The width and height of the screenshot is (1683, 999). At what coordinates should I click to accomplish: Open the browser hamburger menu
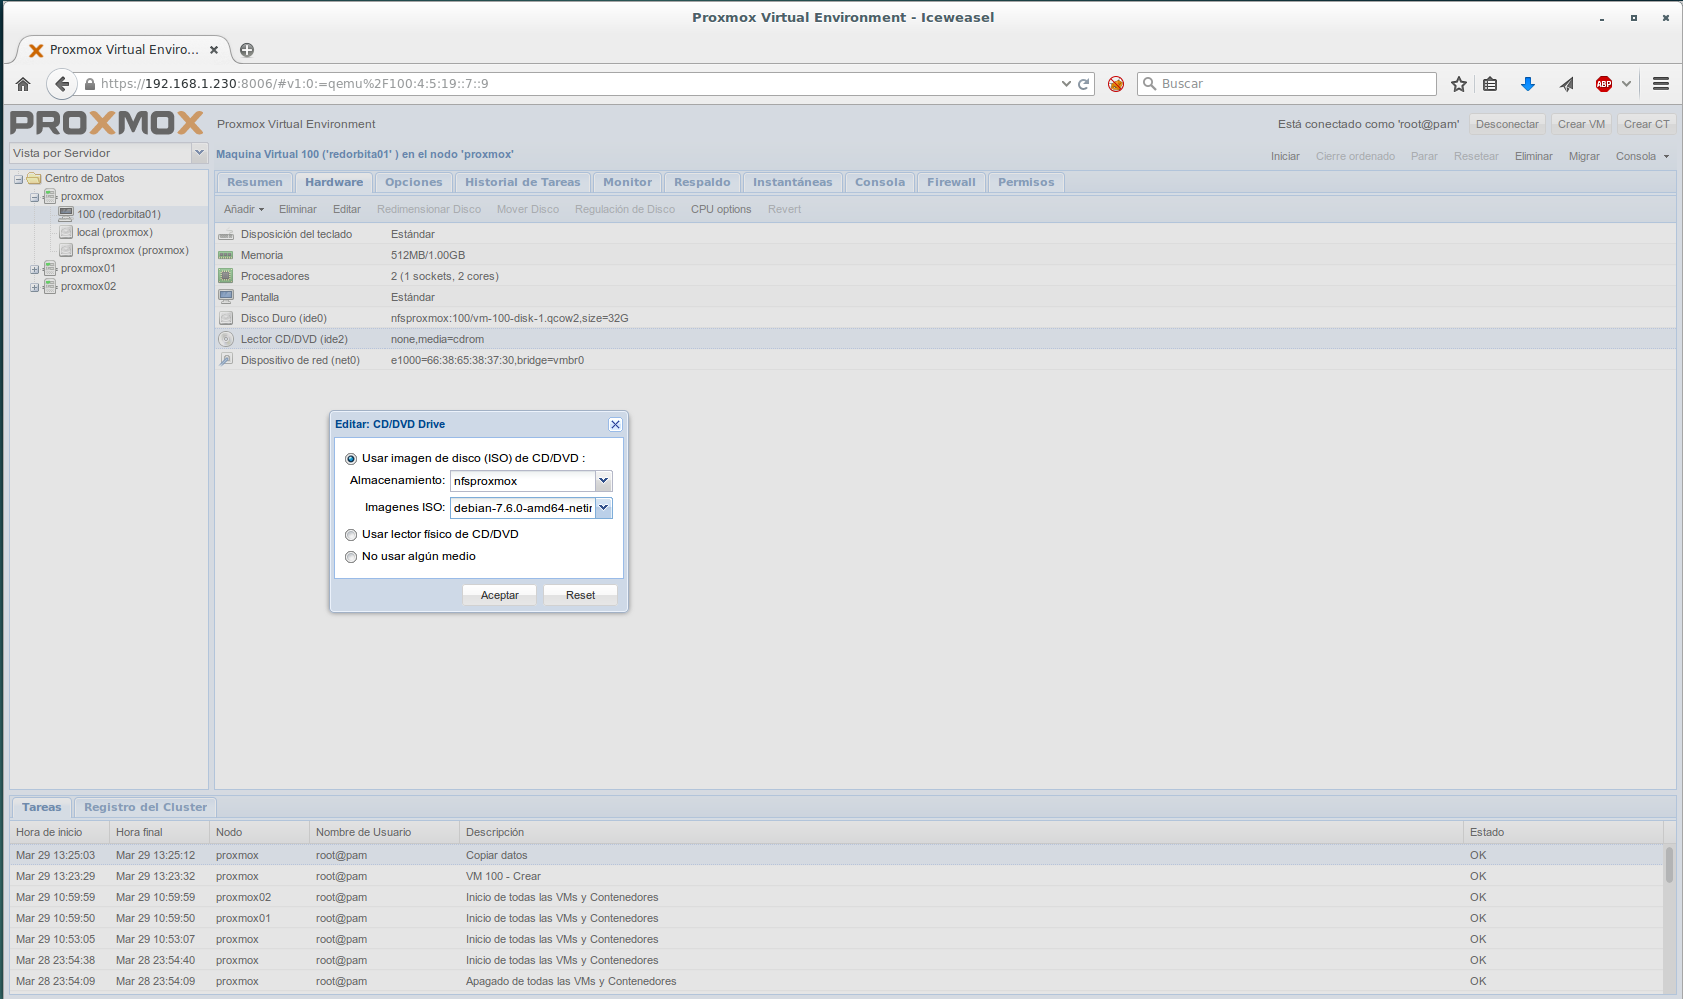[x=1661, y=84]
